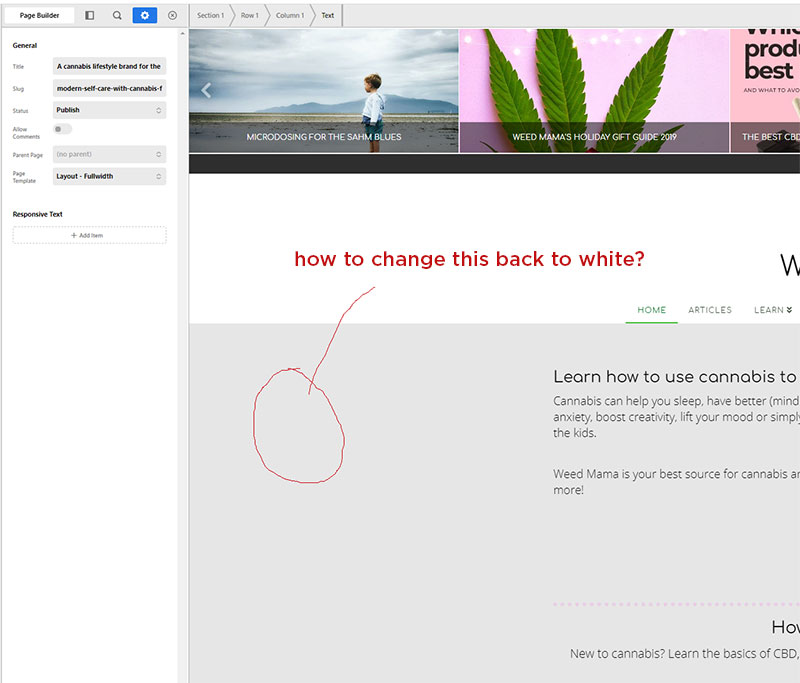Select Column 1 in the breadcrumb
The height and width of the screenshot is (683, 800).
(289, 16)
